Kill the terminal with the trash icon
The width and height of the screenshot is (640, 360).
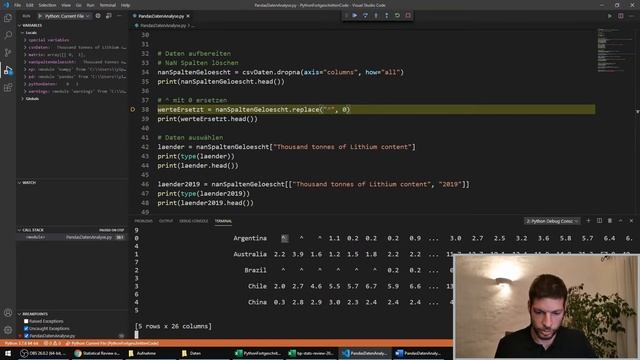610,221
